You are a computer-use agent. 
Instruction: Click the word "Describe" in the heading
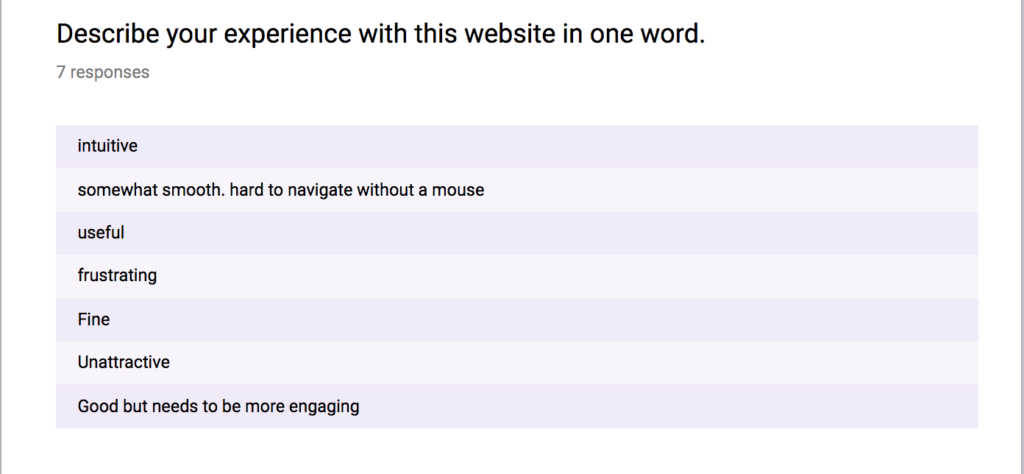point(108,34)
